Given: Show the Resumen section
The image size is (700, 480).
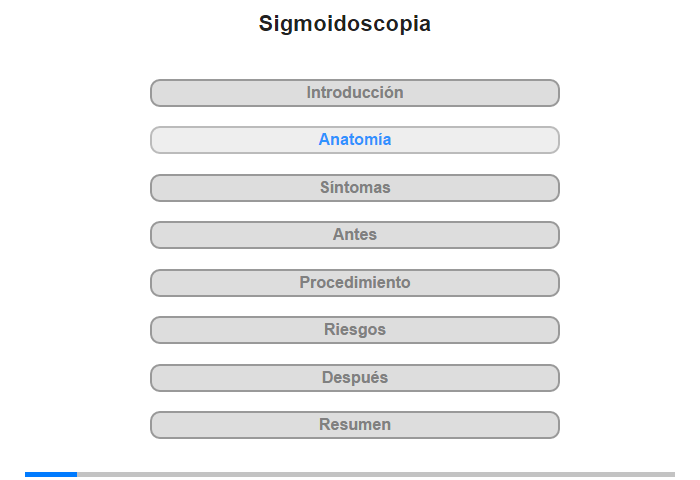Looking at the screenshot, I should (x=354, y=425).
